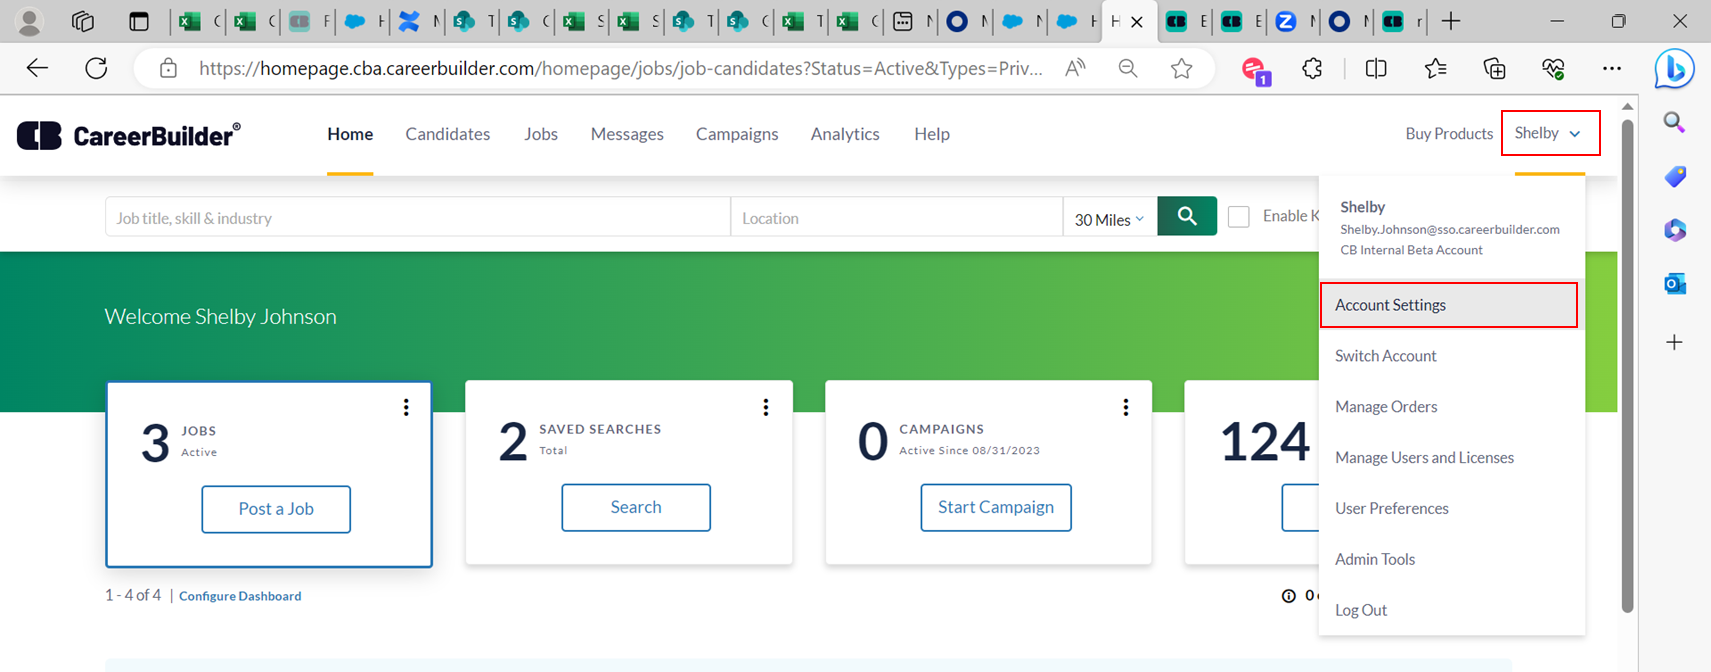This screenshot has width=1711, height=672.
Task: Open the Jobs card three-dot menu
Action: point(406,407)
